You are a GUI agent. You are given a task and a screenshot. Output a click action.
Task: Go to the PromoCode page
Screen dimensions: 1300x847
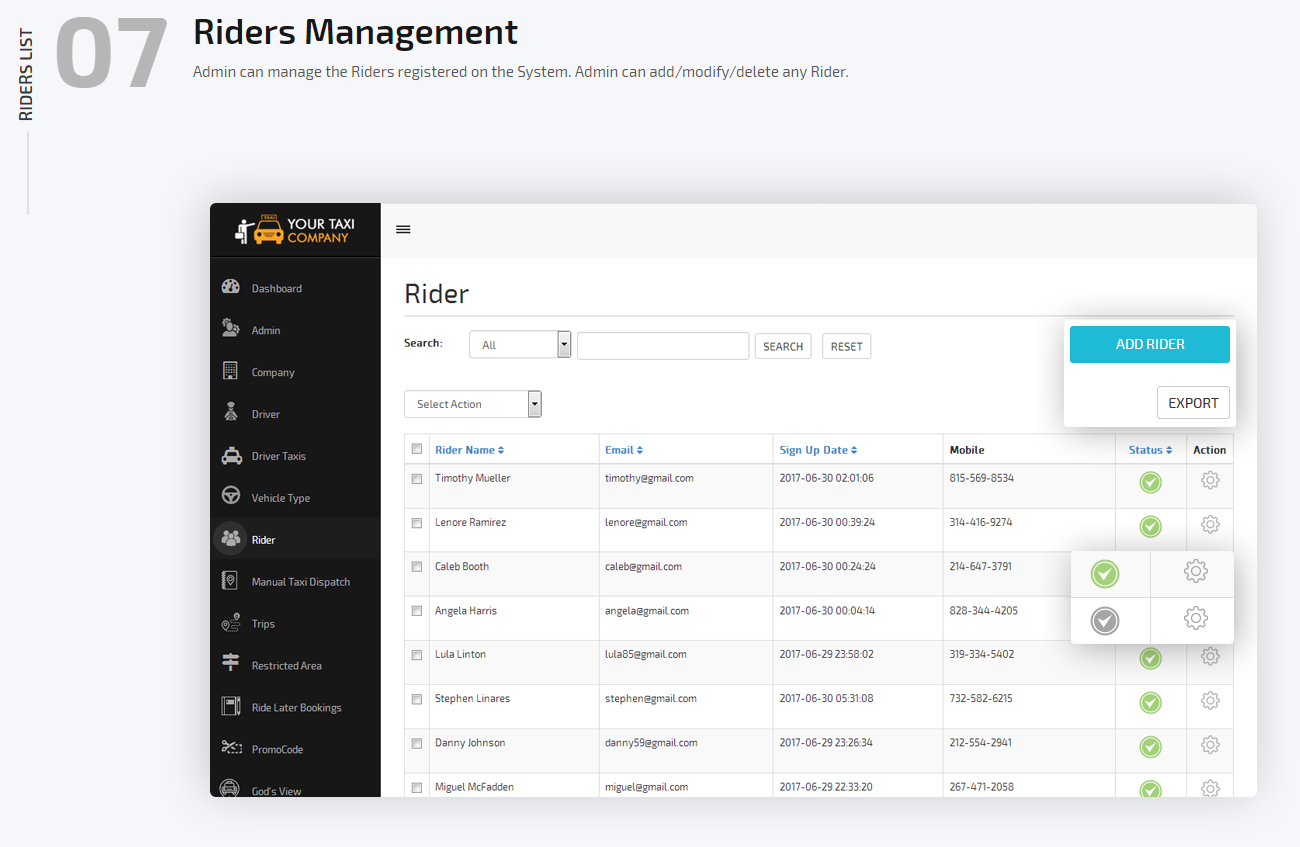(276, 748)
